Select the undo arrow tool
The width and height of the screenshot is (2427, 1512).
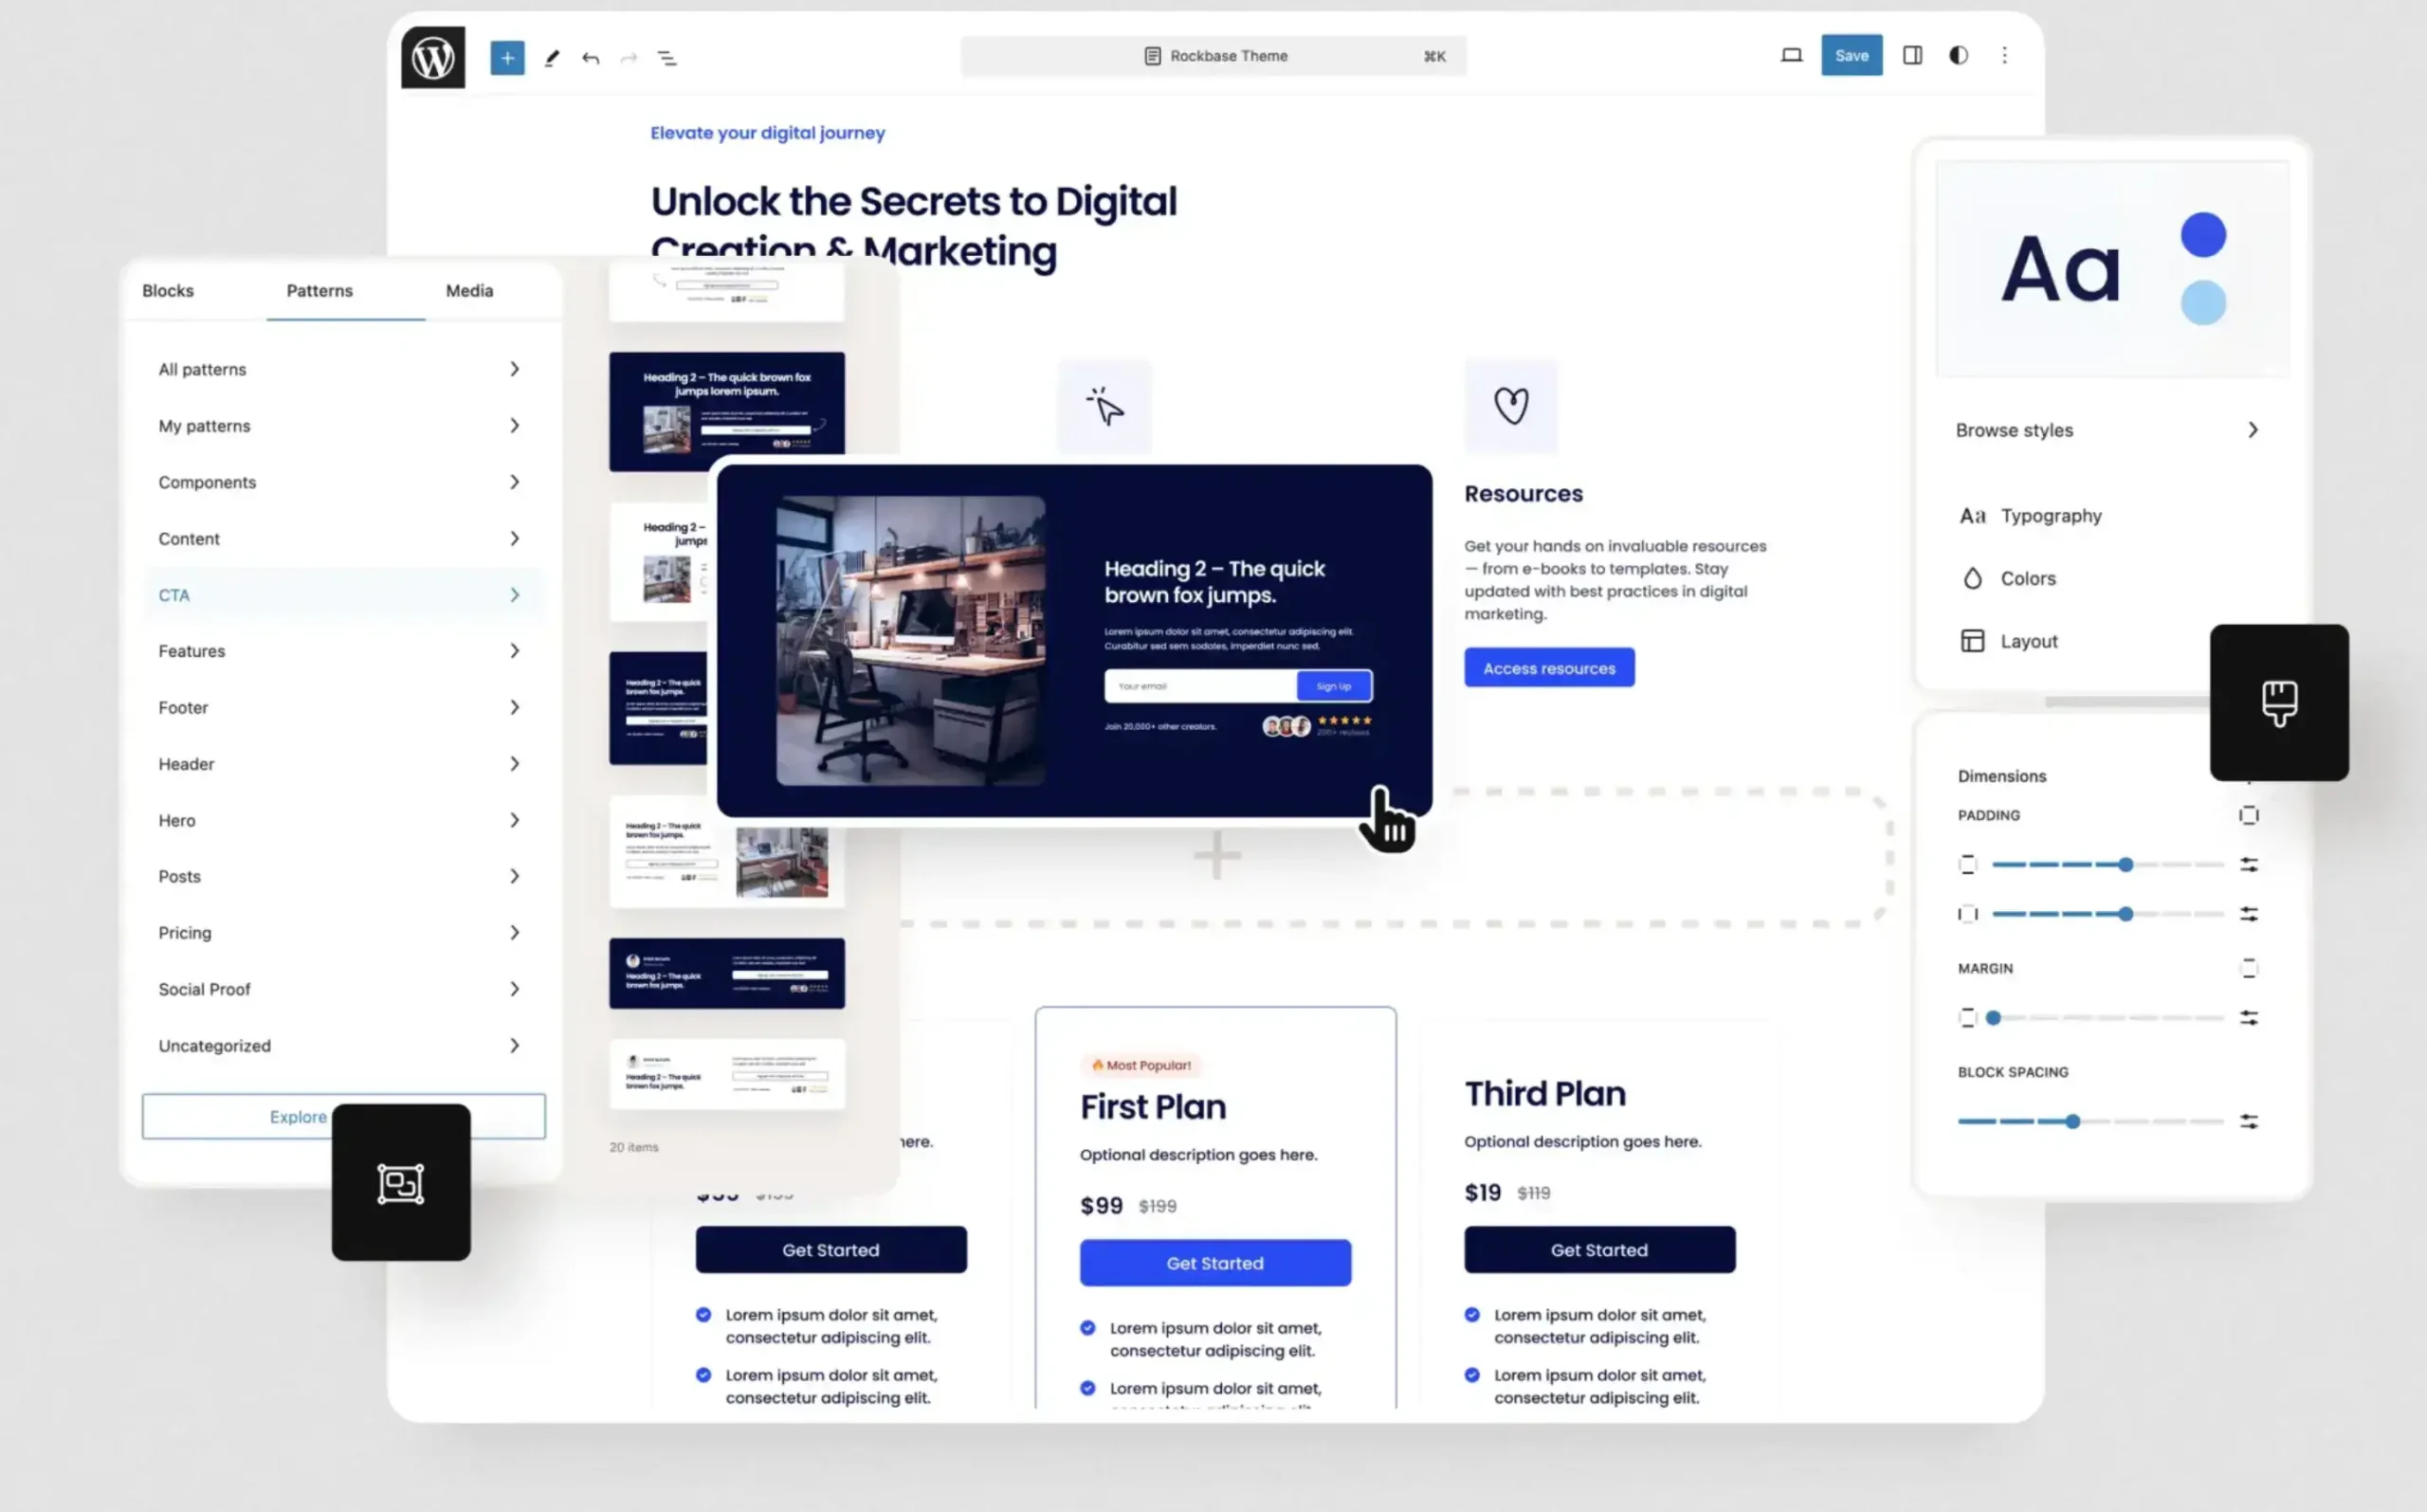tap(589, 58)
